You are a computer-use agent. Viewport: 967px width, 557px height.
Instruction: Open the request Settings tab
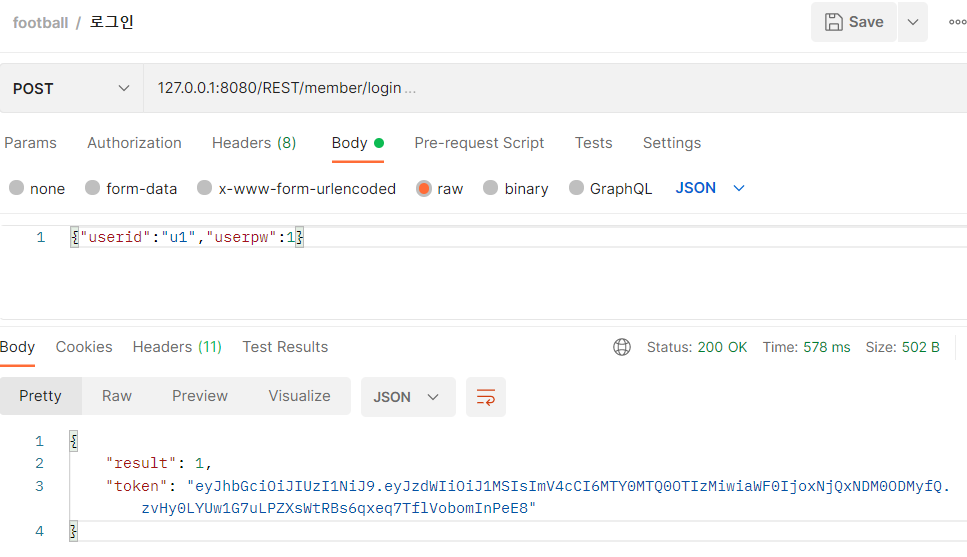pos(672,143)
